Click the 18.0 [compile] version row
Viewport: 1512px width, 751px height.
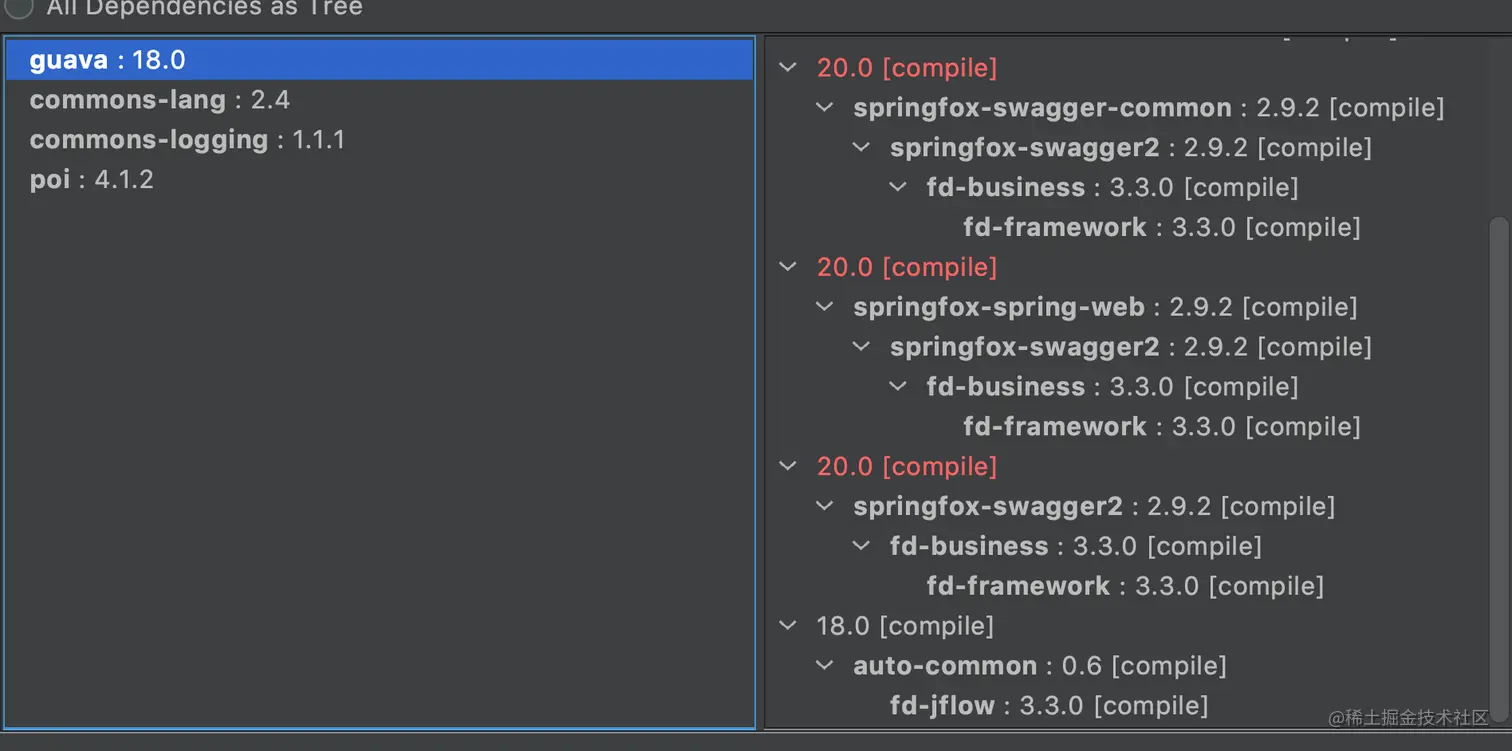905,626
